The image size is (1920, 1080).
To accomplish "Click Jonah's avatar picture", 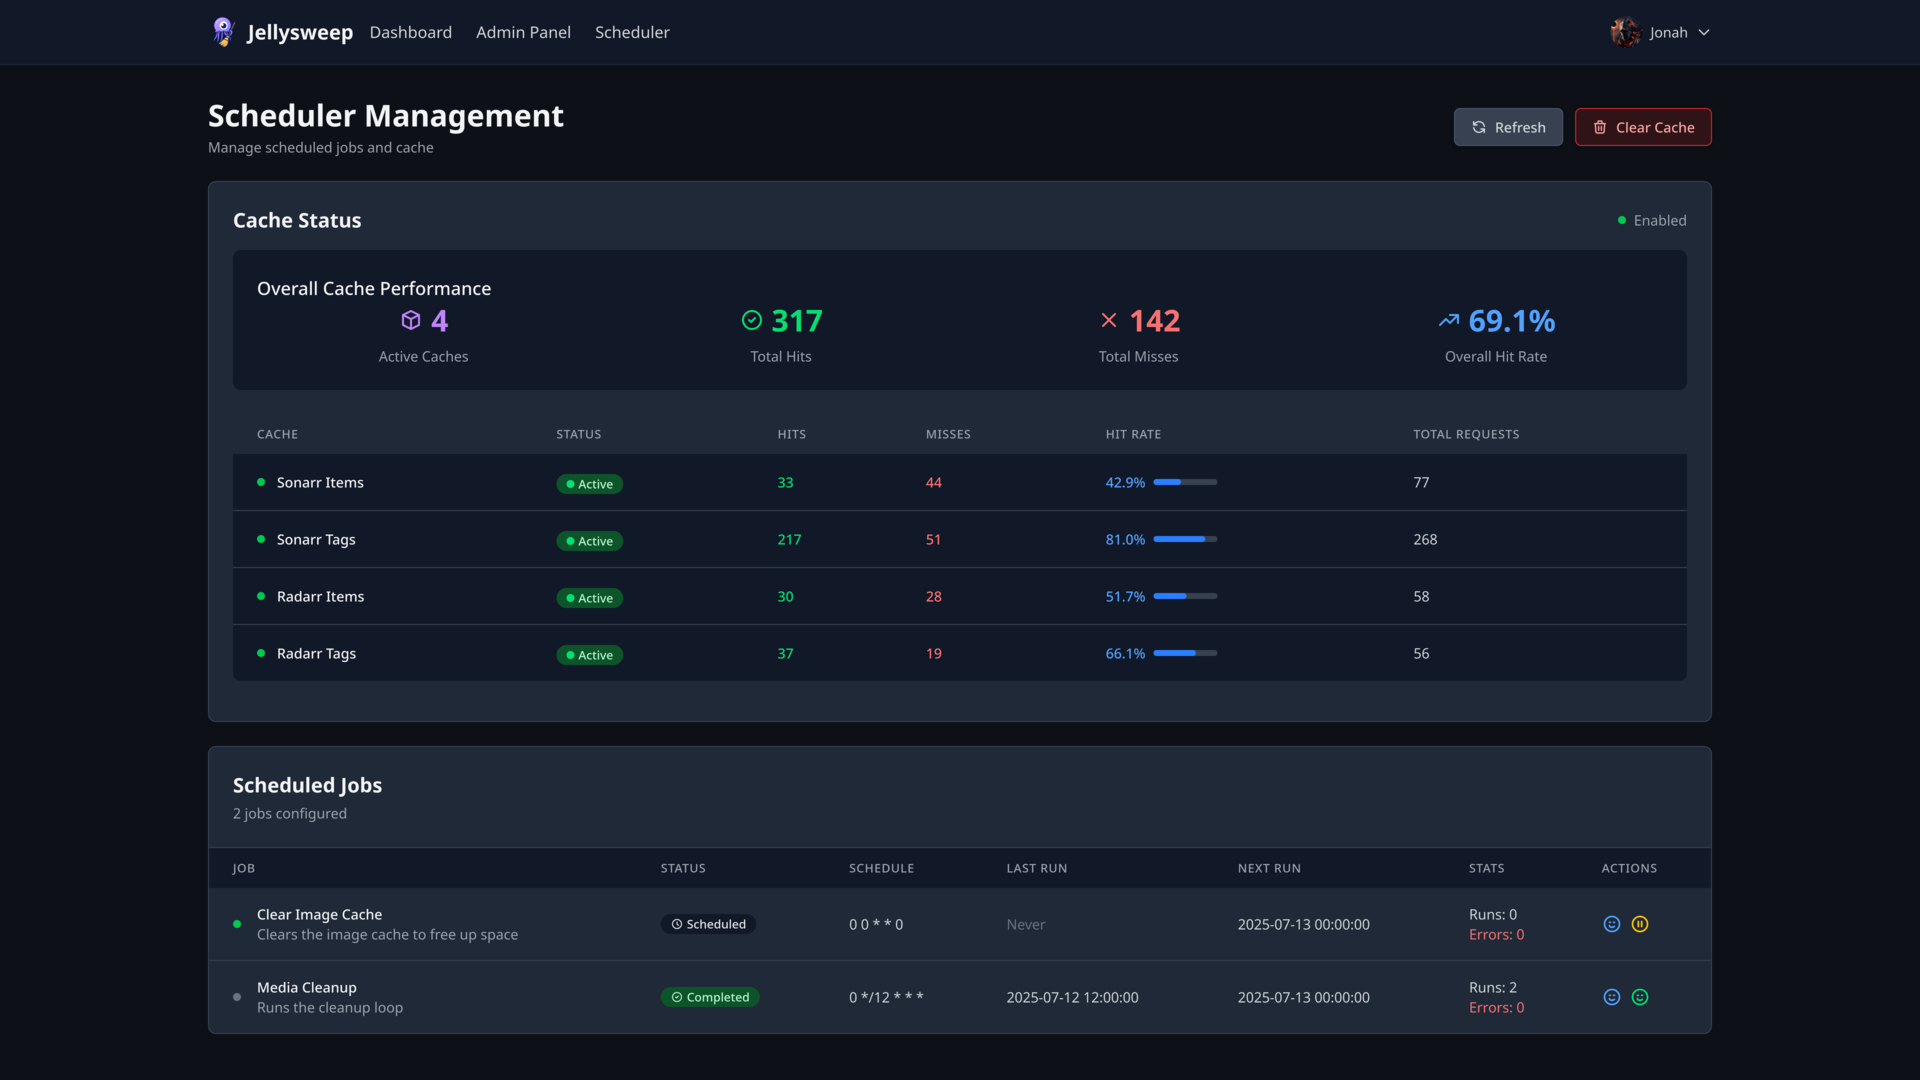I will click(1625, 32).
